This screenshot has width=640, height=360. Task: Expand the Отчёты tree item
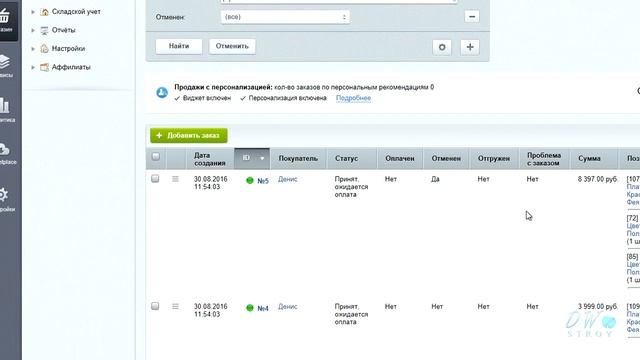33,30
